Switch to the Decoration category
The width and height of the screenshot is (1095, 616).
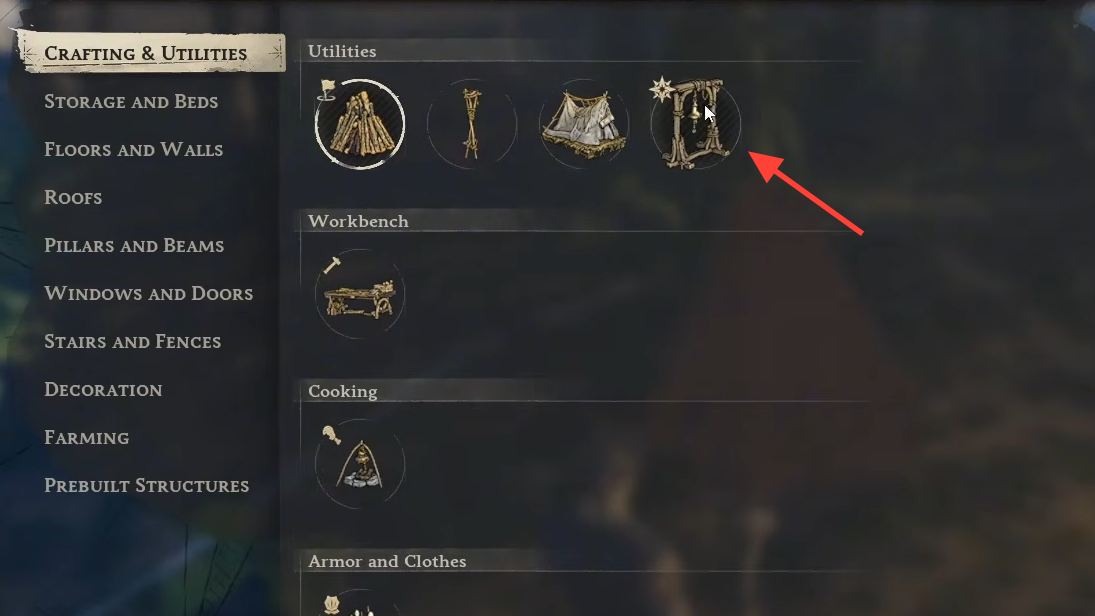point(103,390)
